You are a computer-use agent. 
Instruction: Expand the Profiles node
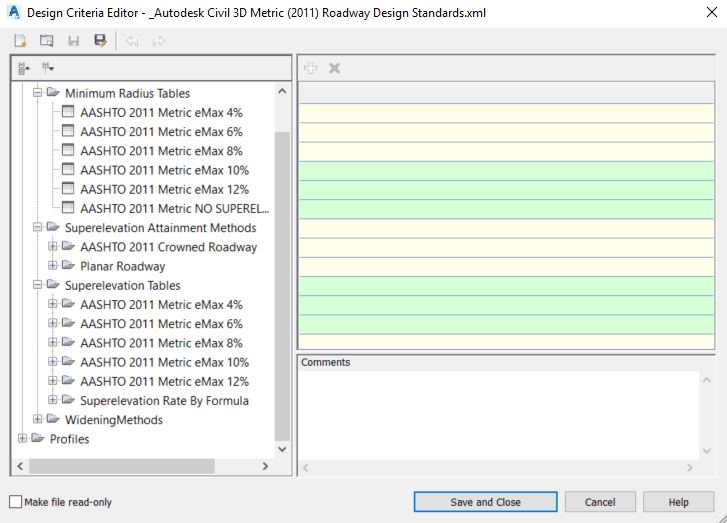(22, 438)
